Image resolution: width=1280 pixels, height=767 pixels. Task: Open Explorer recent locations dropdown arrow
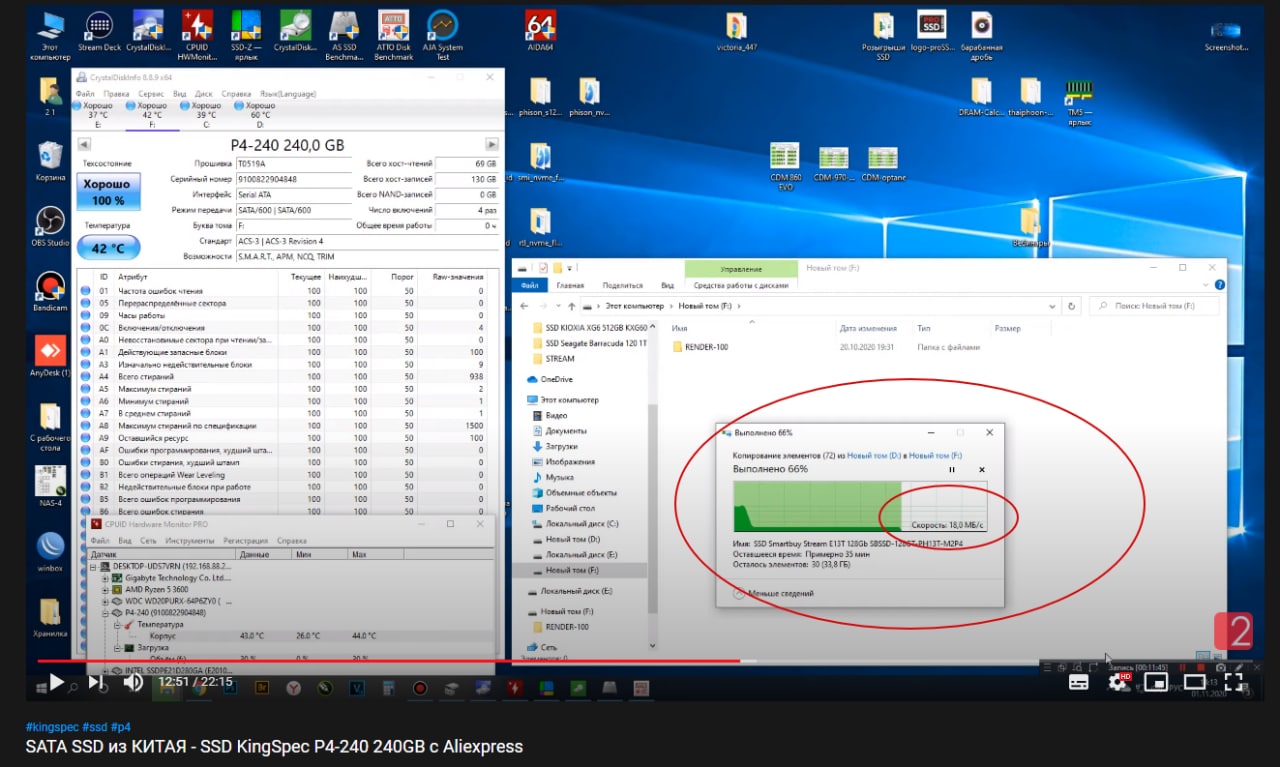coord(558,306)
